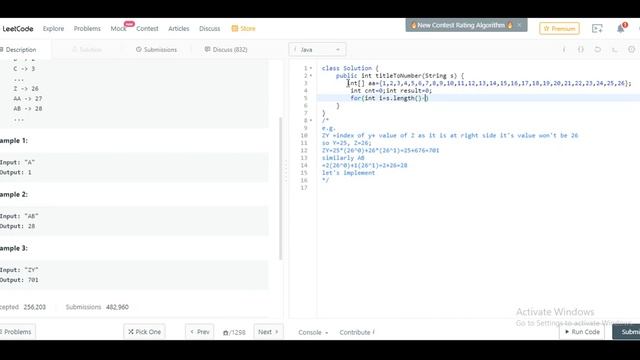Click the editor info icon
Viewport: 640px width, 360px height.
pyautogui.click(x=564, y=49)
